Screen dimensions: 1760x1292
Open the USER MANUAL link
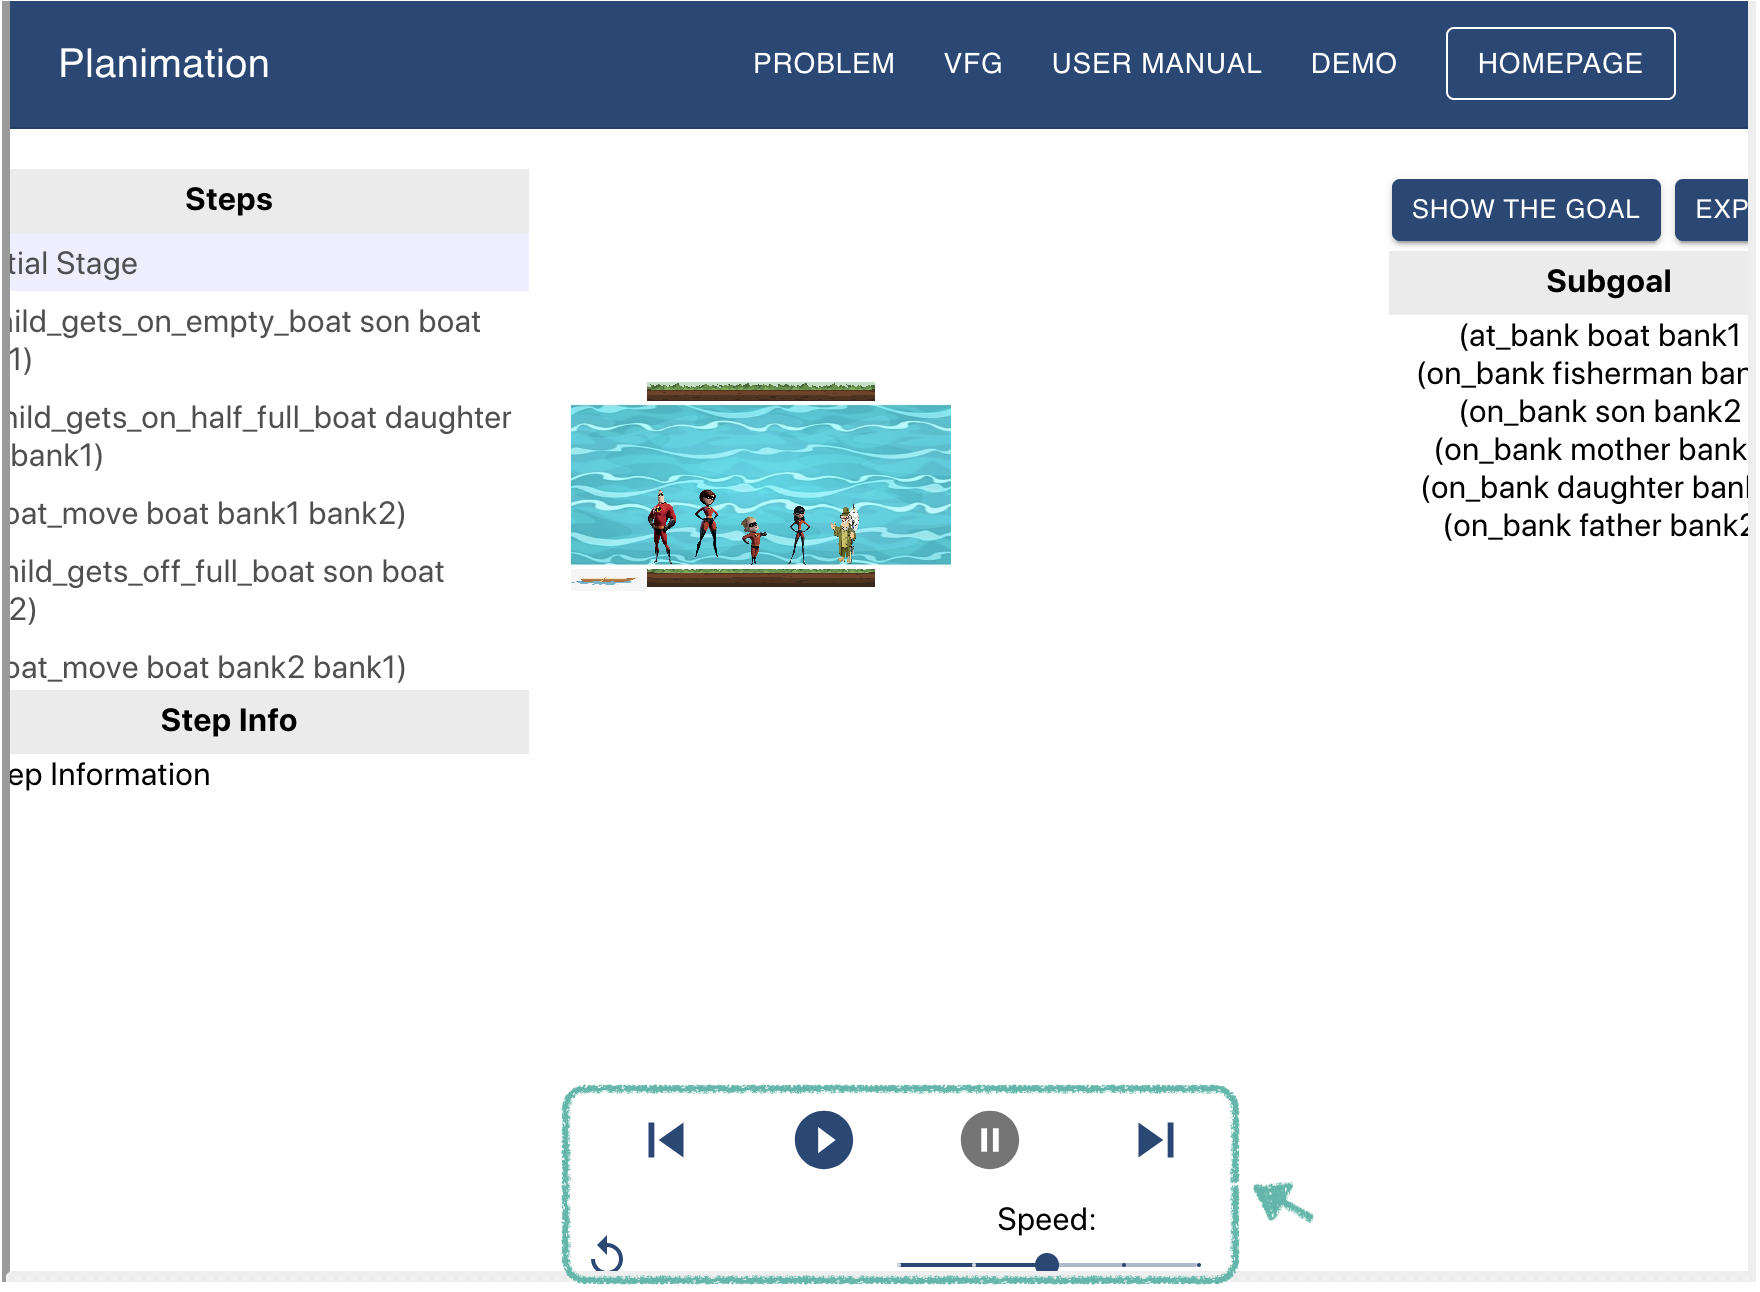pos(1157,64)
